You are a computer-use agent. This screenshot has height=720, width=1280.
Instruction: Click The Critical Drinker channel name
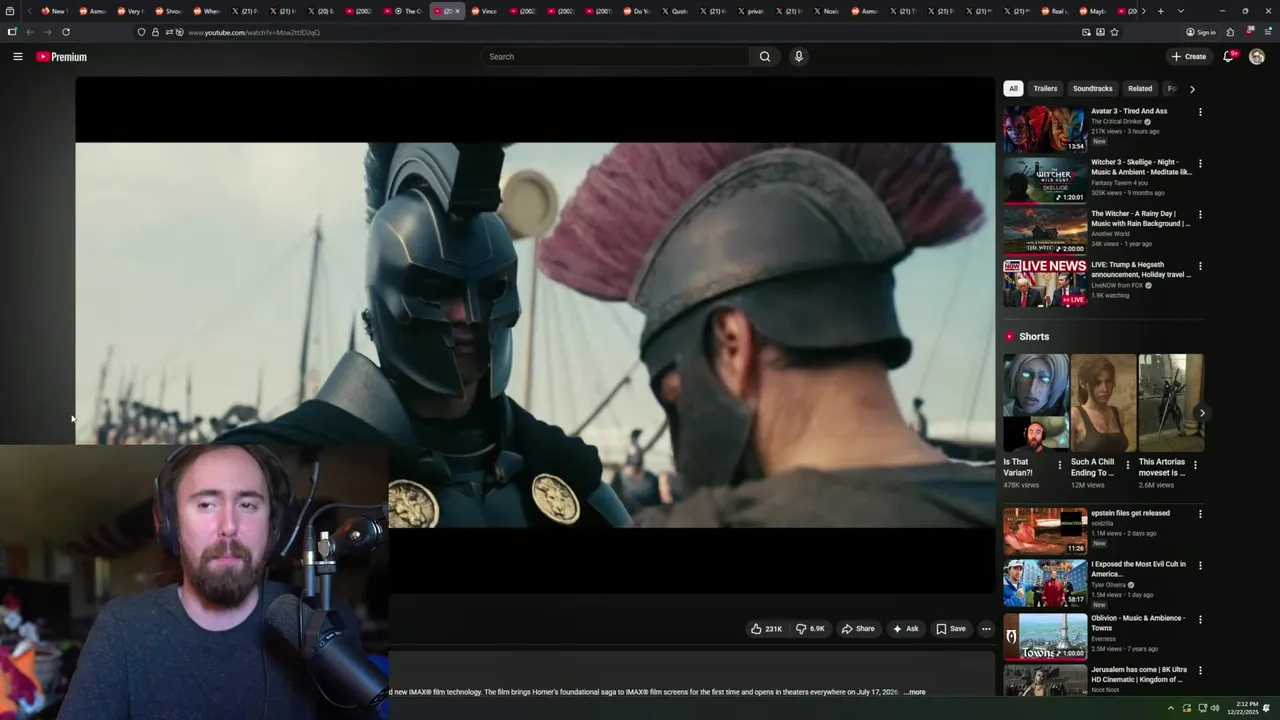pyautogui.click(x=1116, y=122)
